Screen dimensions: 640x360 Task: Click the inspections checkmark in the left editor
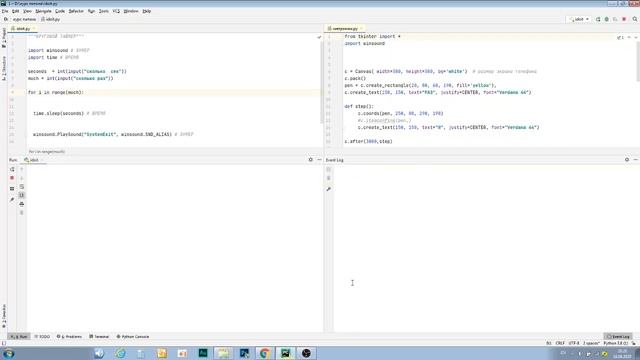pos(319,37)
